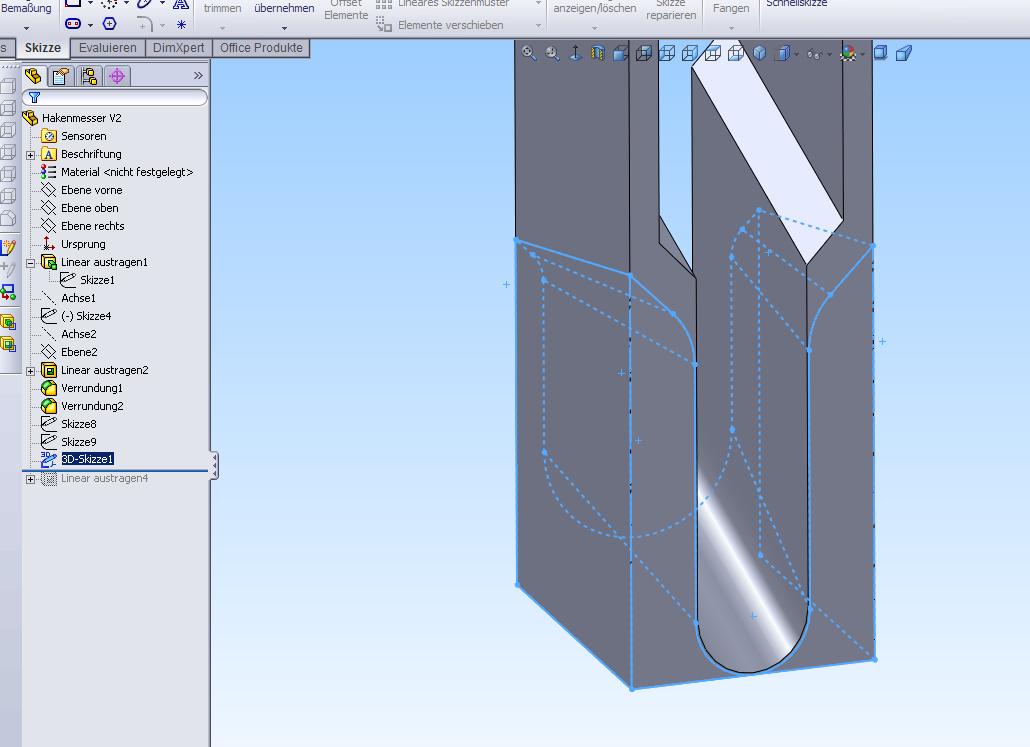
Task: Open the DimXpertManager crosshair tab
Action: click(x=117, y=76)
